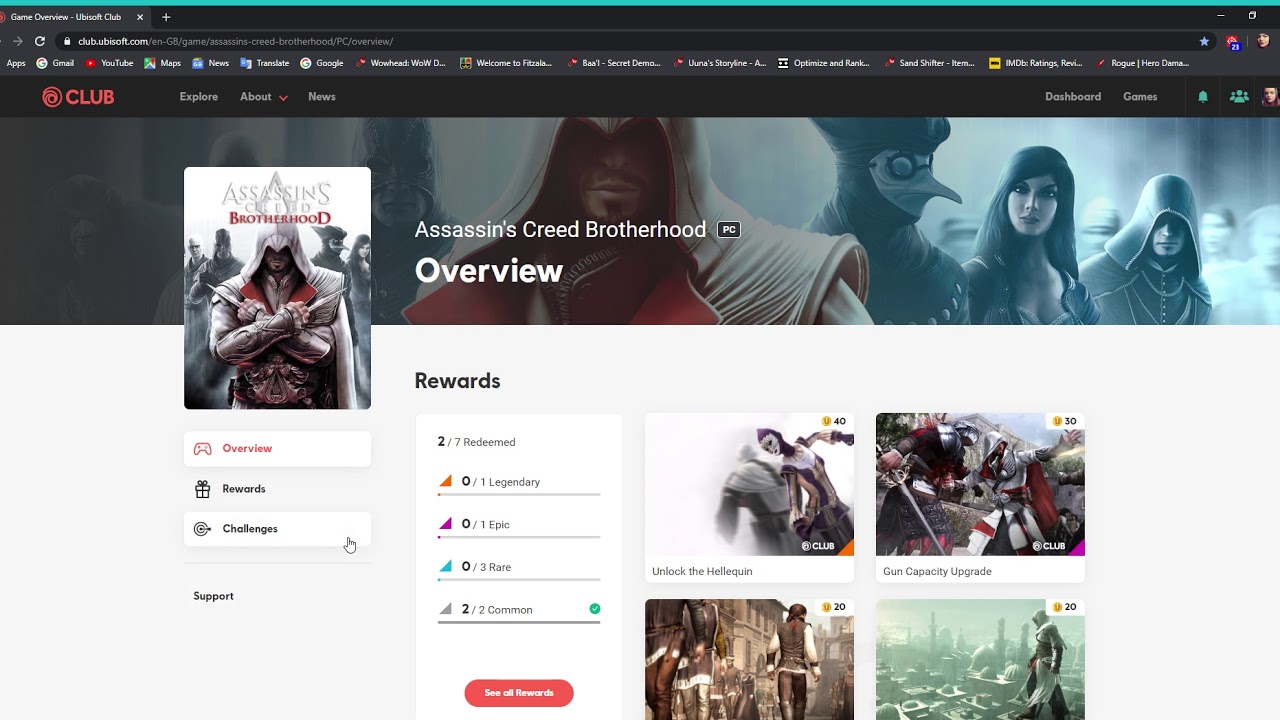Viewport: 1280px width, 720px height.
Task: Click the See all Rewards button
Action: 518,693
